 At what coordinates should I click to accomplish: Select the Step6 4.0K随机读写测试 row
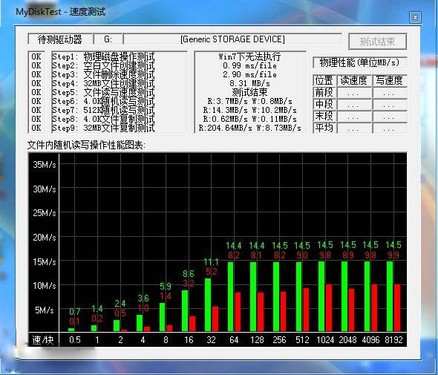[103, 101]
